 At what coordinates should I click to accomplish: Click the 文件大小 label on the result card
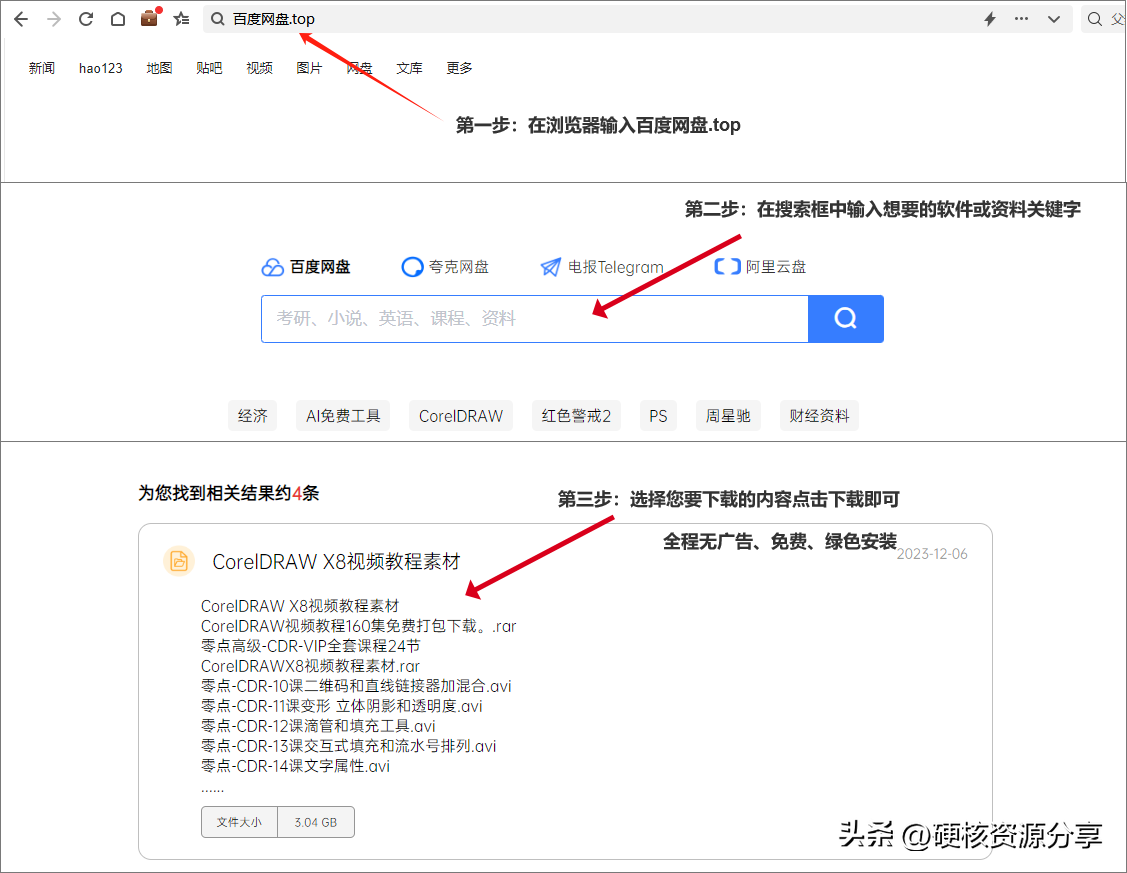click(239, 823)
